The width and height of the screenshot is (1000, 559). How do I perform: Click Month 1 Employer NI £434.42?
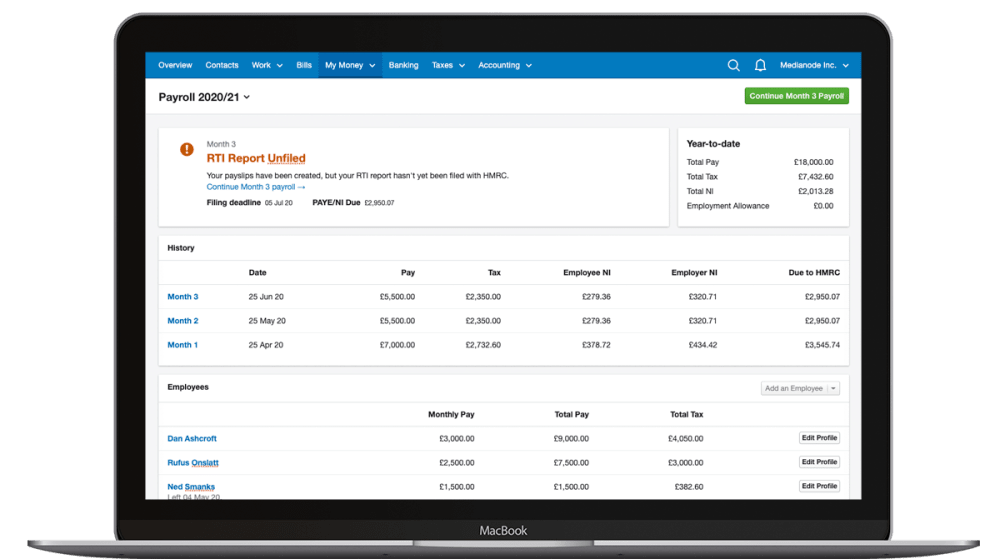point(702,345)
